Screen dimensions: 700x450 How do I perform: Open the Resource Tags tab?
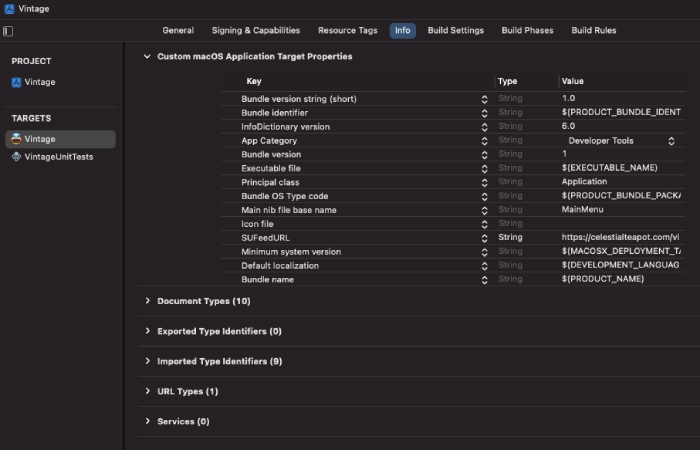[348, 30]
